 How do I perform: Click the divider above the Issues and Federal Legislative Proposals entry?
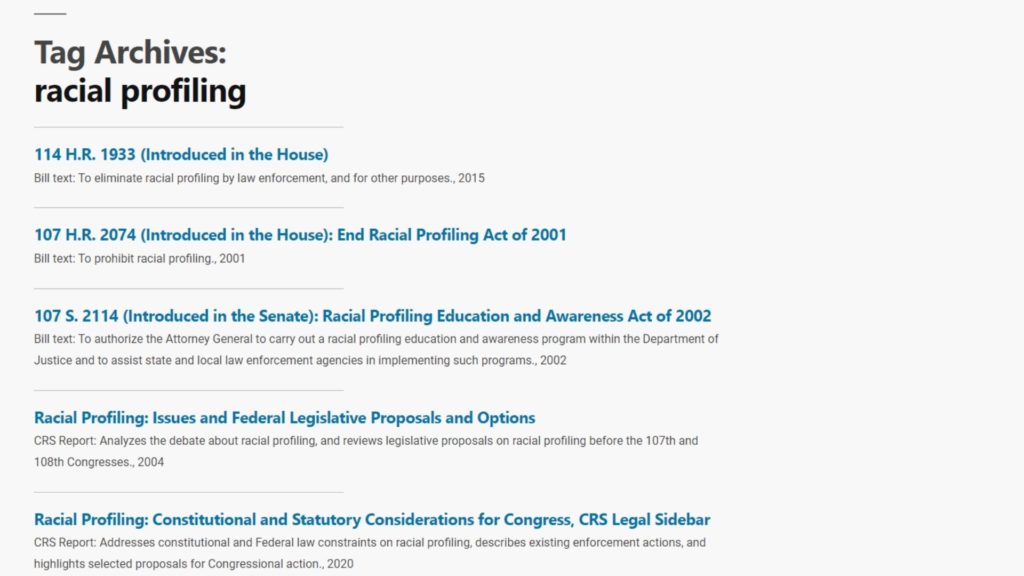tap(189, 391)
